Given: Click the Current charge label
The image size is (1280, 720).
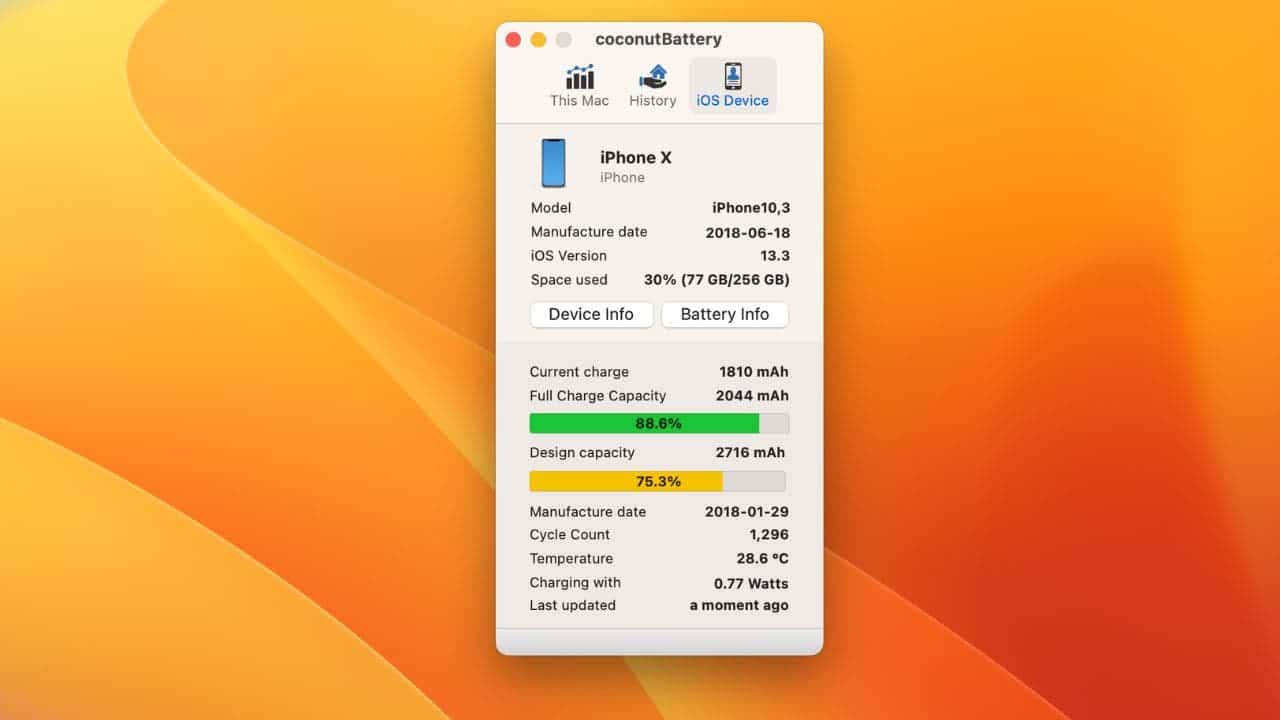Looking at the screenshot, I should [x=579, y=372].
